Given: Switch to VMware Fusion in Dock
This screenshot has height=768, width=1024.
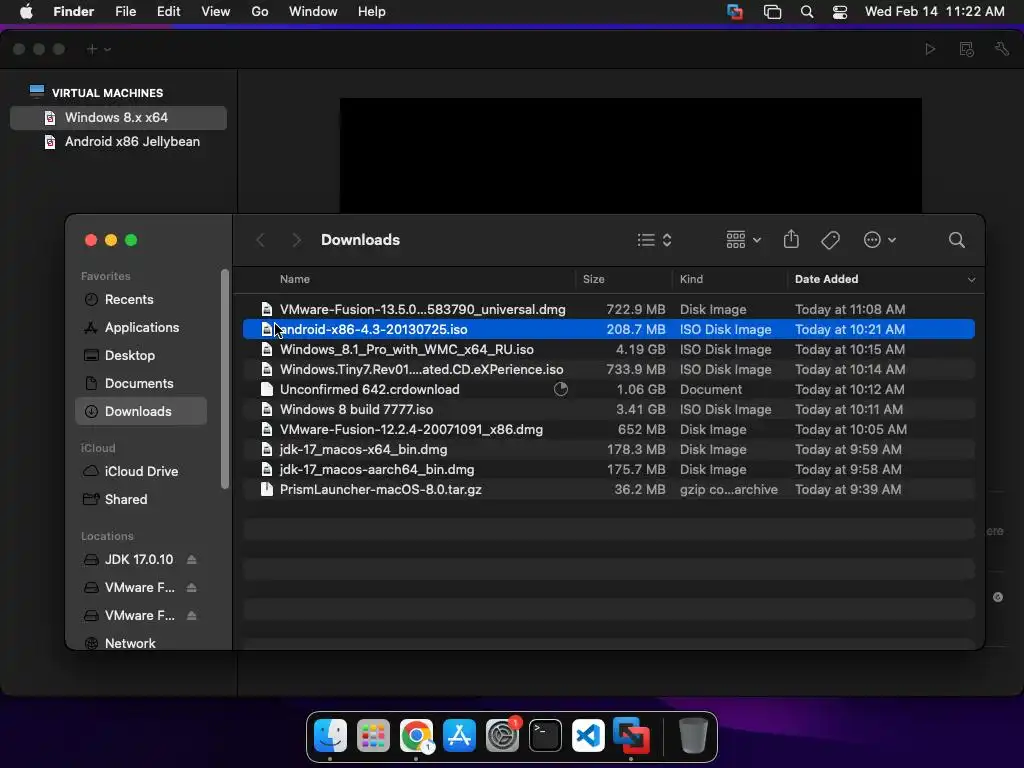Looking at the screenshot, I should [x=632, y=736].
